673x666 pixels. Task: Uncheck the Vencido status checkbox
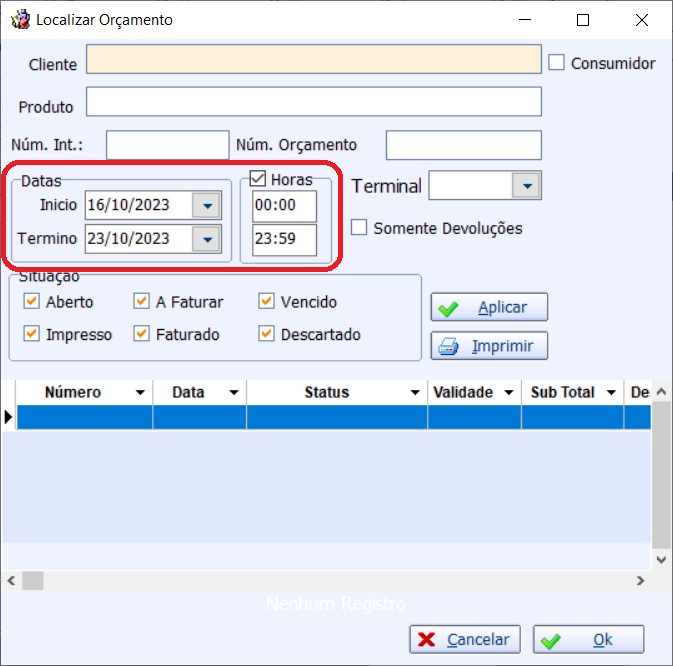coord(266,302)
